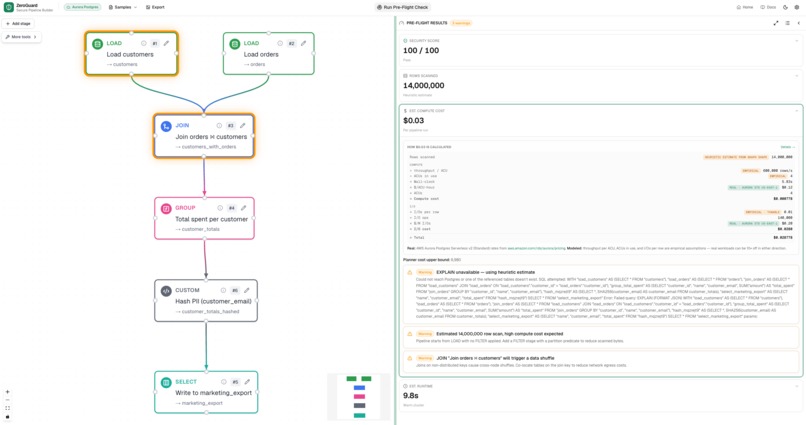Open info icon on Load customers node

(x=143, y=43)
